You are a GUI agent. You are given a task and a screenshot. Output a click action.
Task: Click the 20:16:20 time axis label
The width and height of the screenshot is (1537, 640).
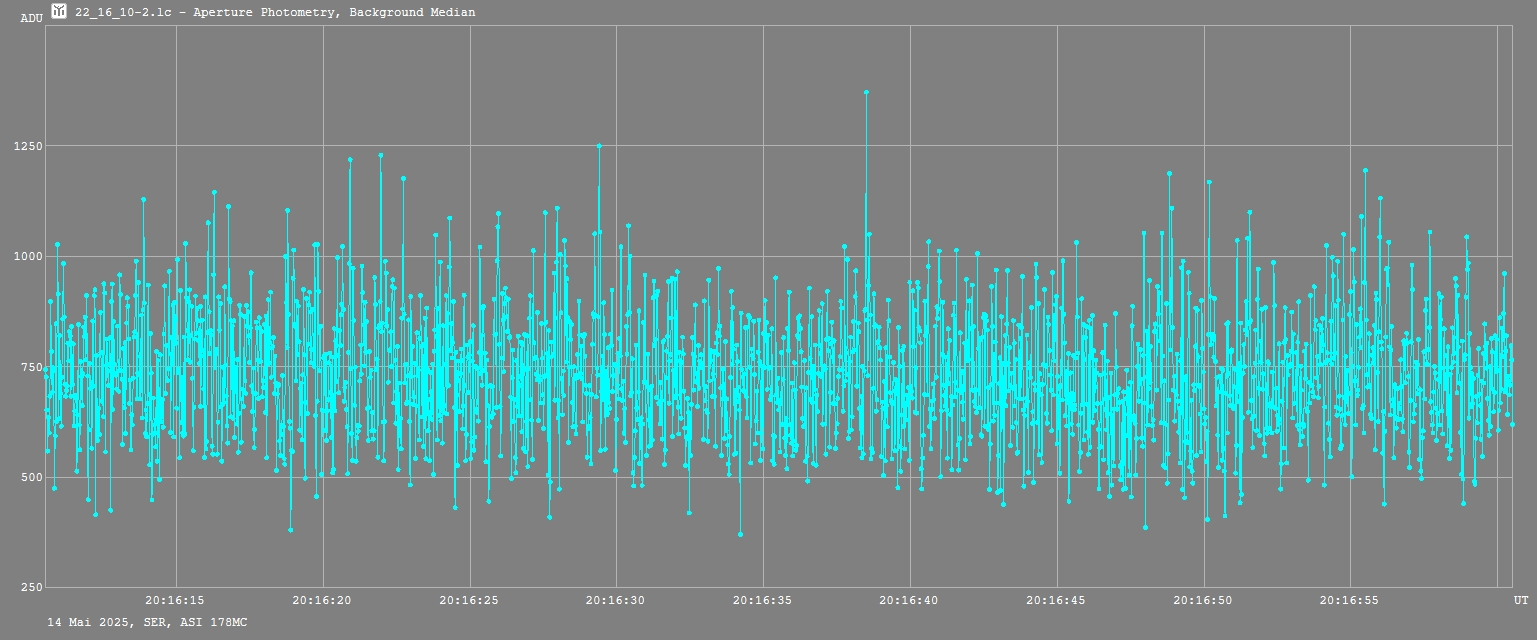coord(322,601)
